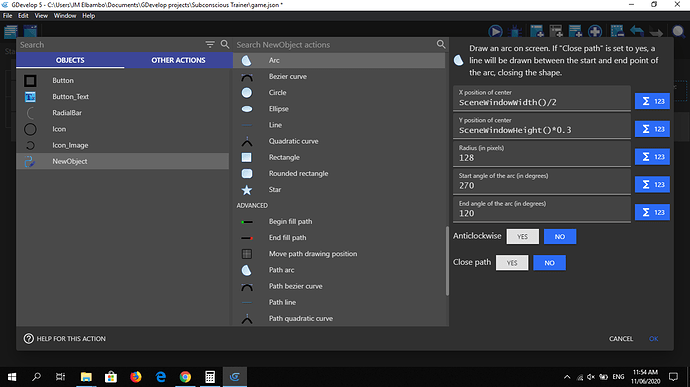Switch to the Other Actions tab
The width and height of the screenshot is (690, 387).
[178, 60]
